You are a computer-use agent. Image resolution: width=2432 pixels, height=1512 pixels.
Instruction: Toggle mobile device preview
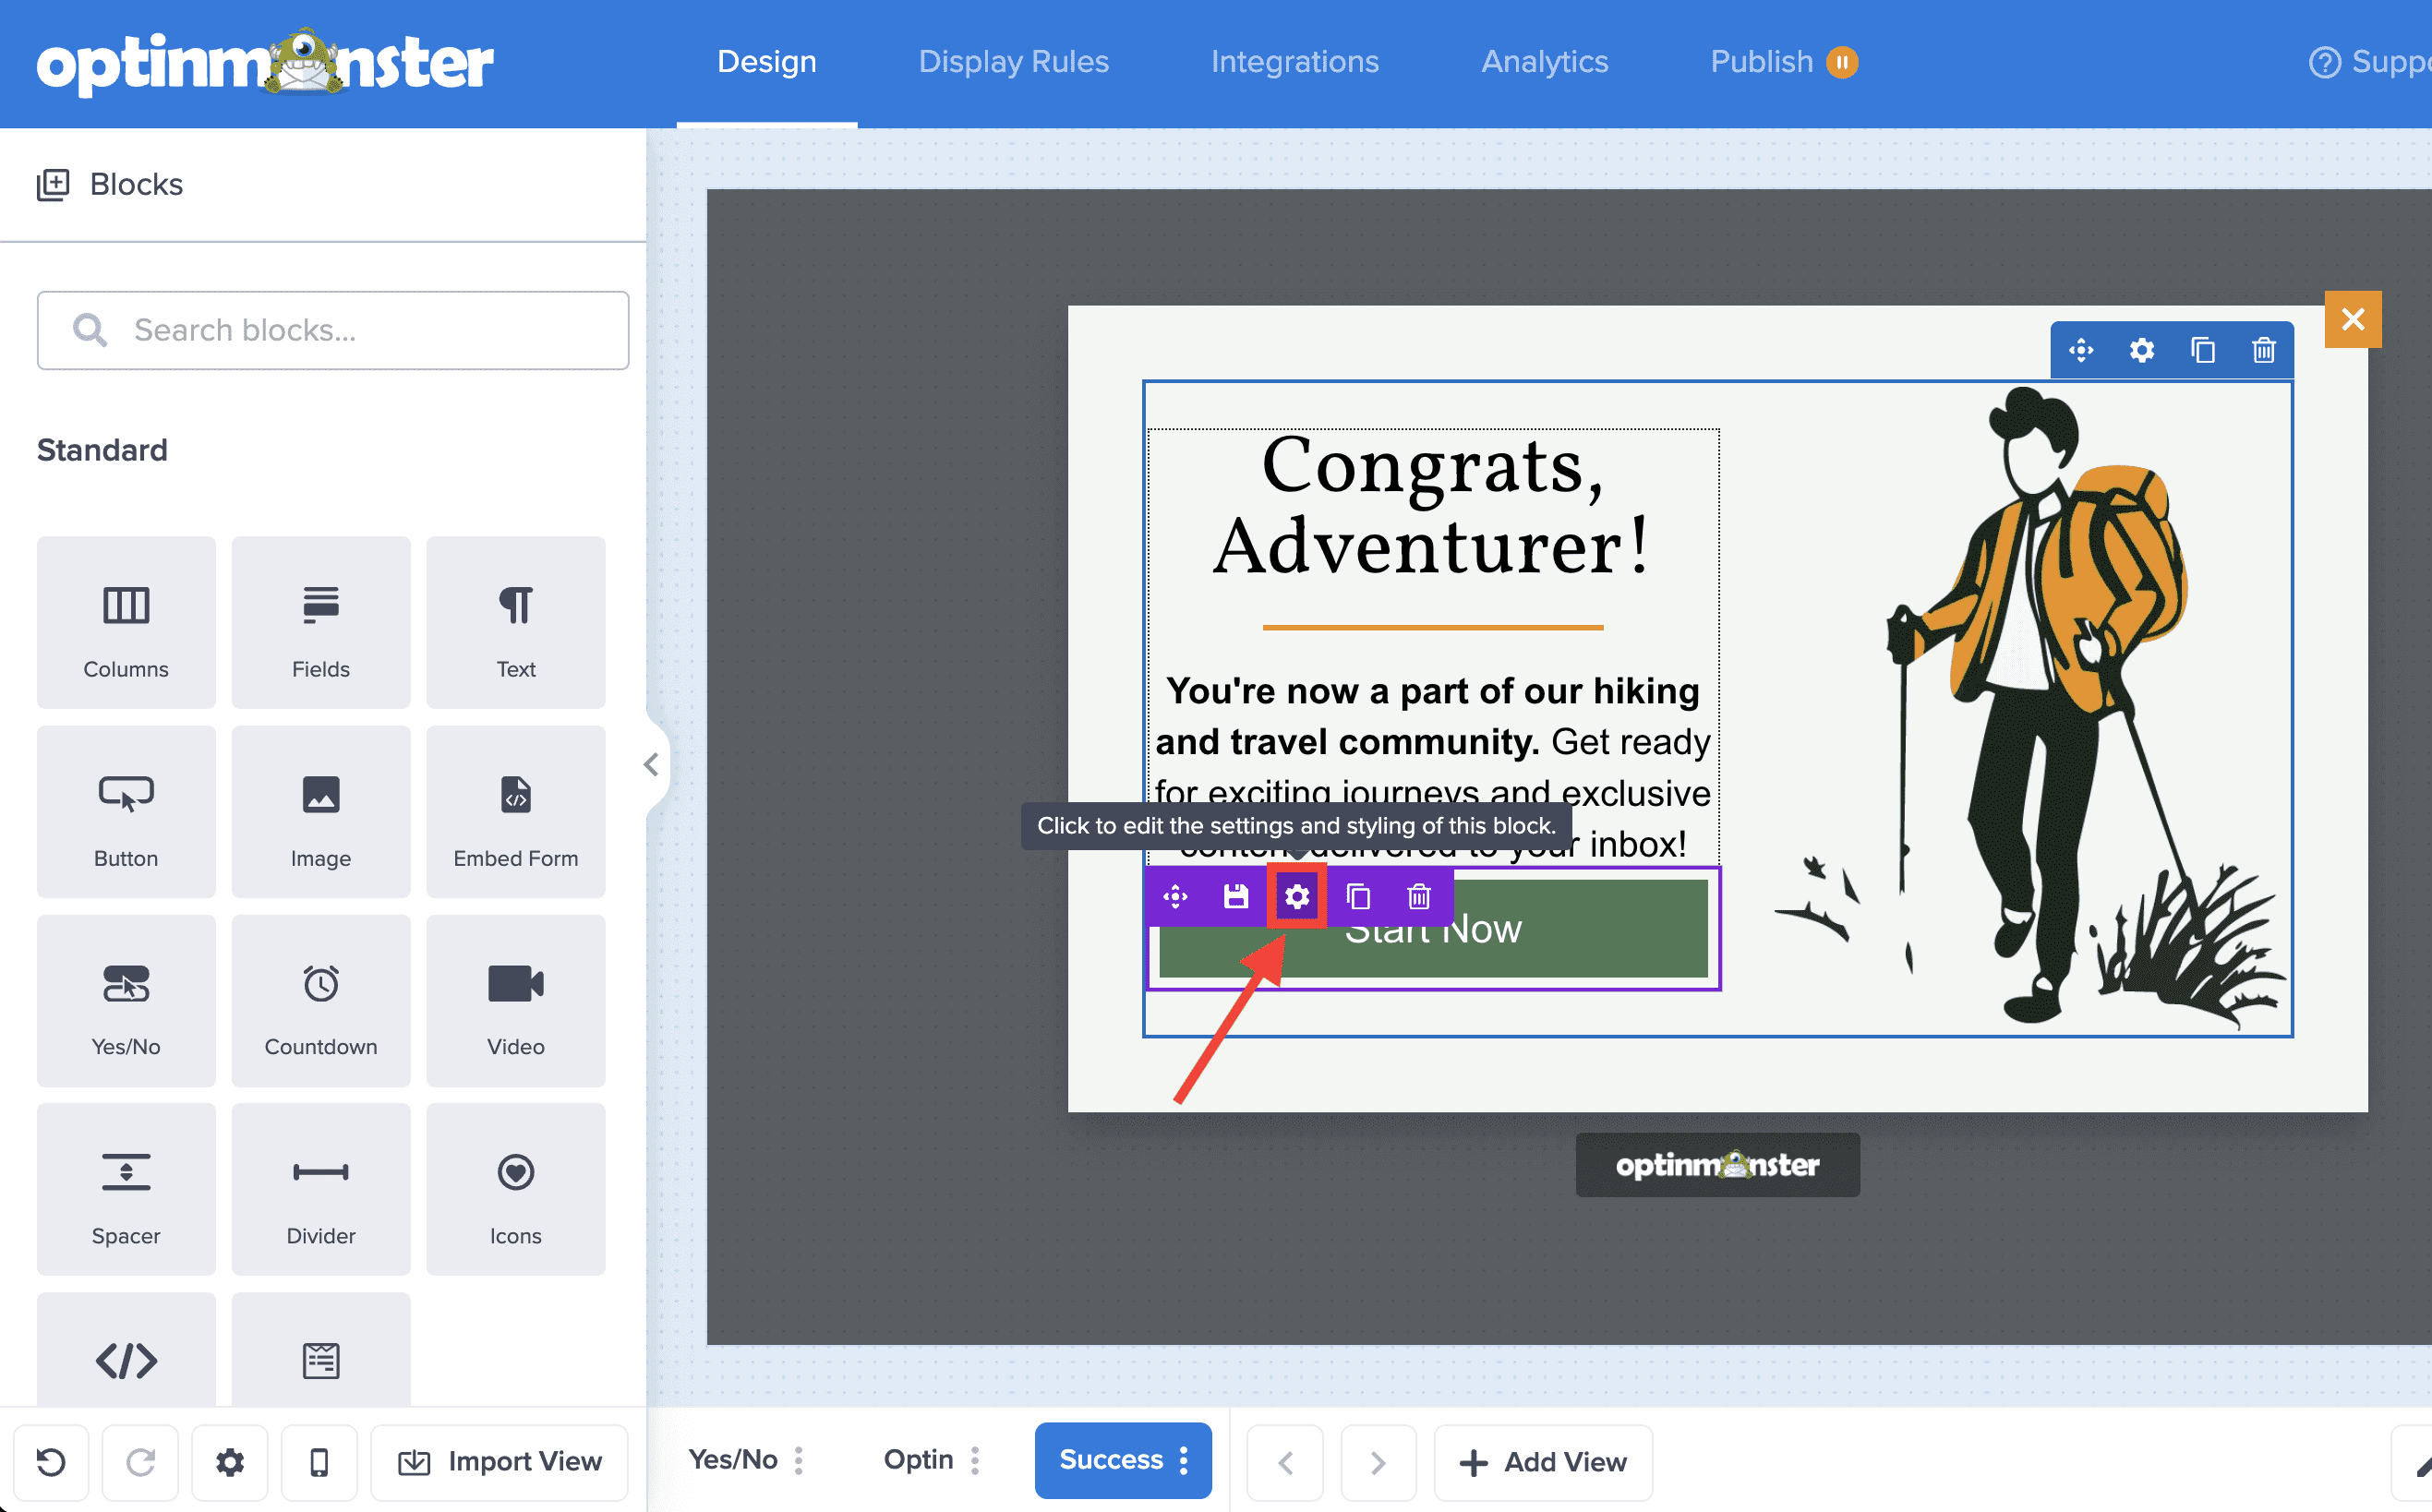319,1463
